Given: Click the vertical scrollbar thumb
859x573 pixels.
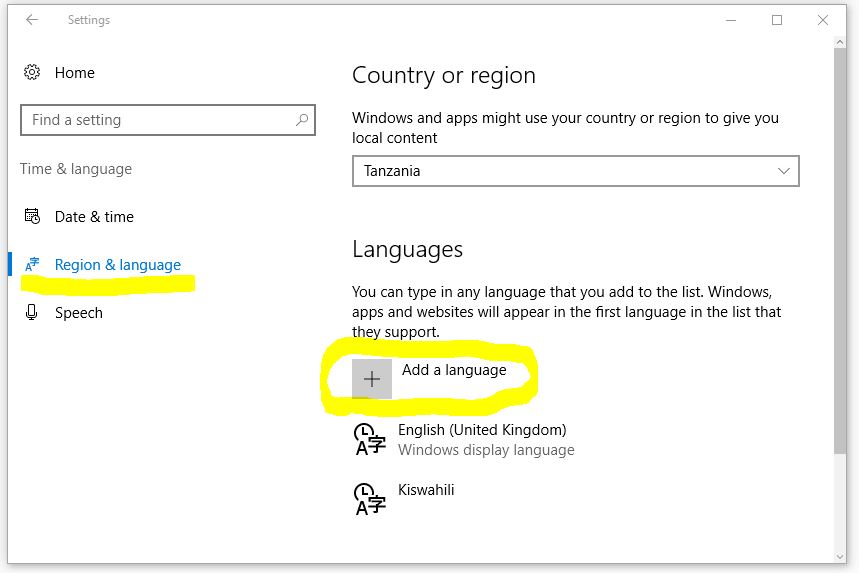Looking at the screenshot, I should [x=840, y=250].
